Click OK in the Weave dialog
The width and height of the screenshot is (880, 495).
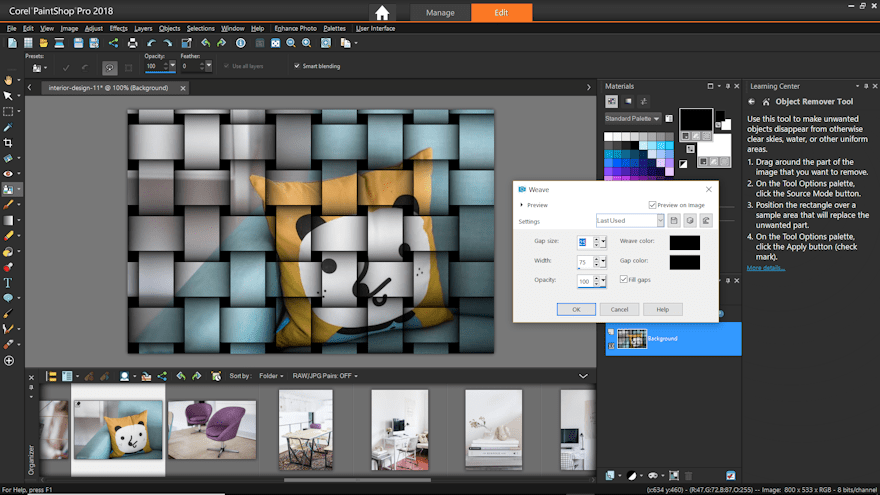click(x=576, y=310)
